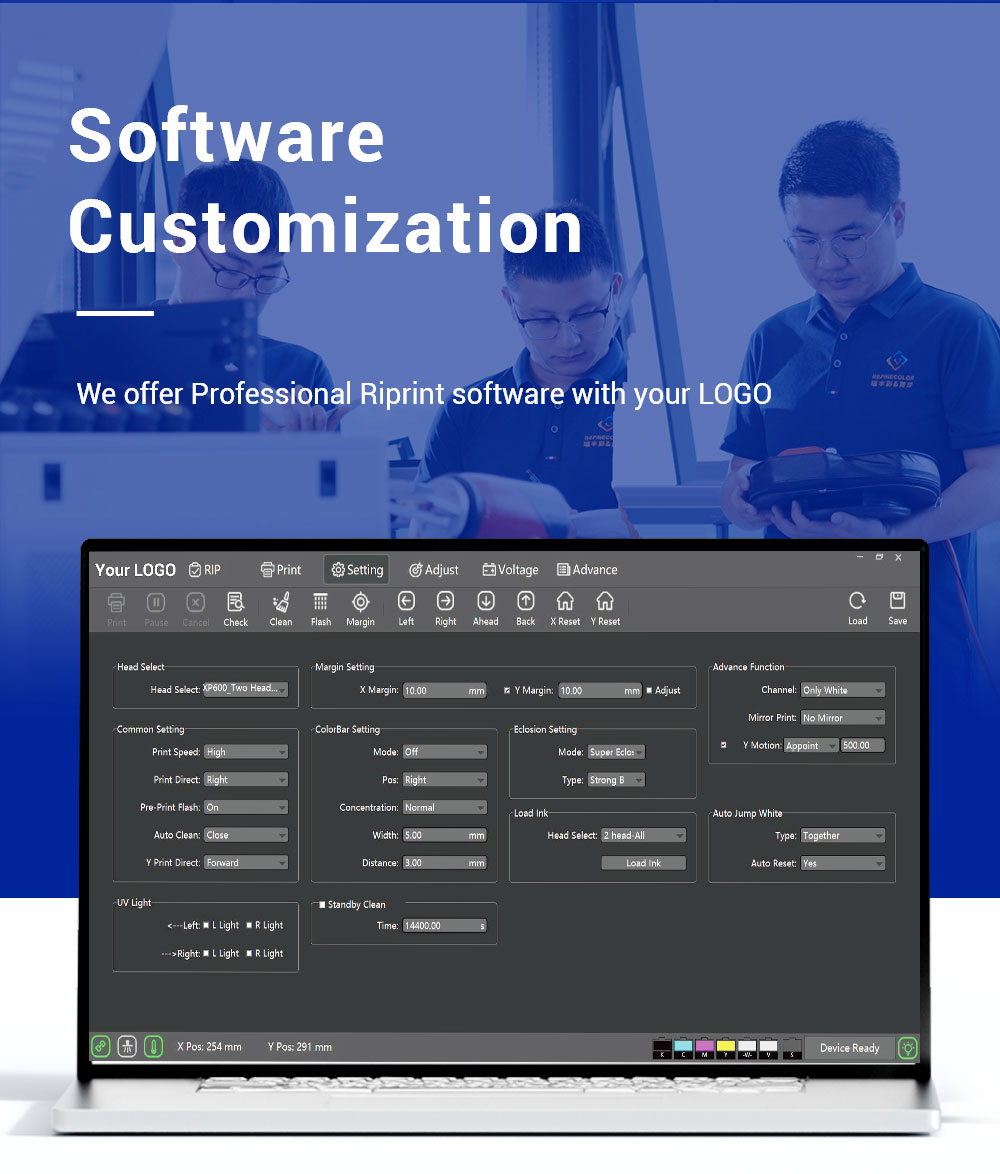Click the green link status icon
Image resolution: width=1000 pixels, height=1174 pixels.
pos(101,1046)
